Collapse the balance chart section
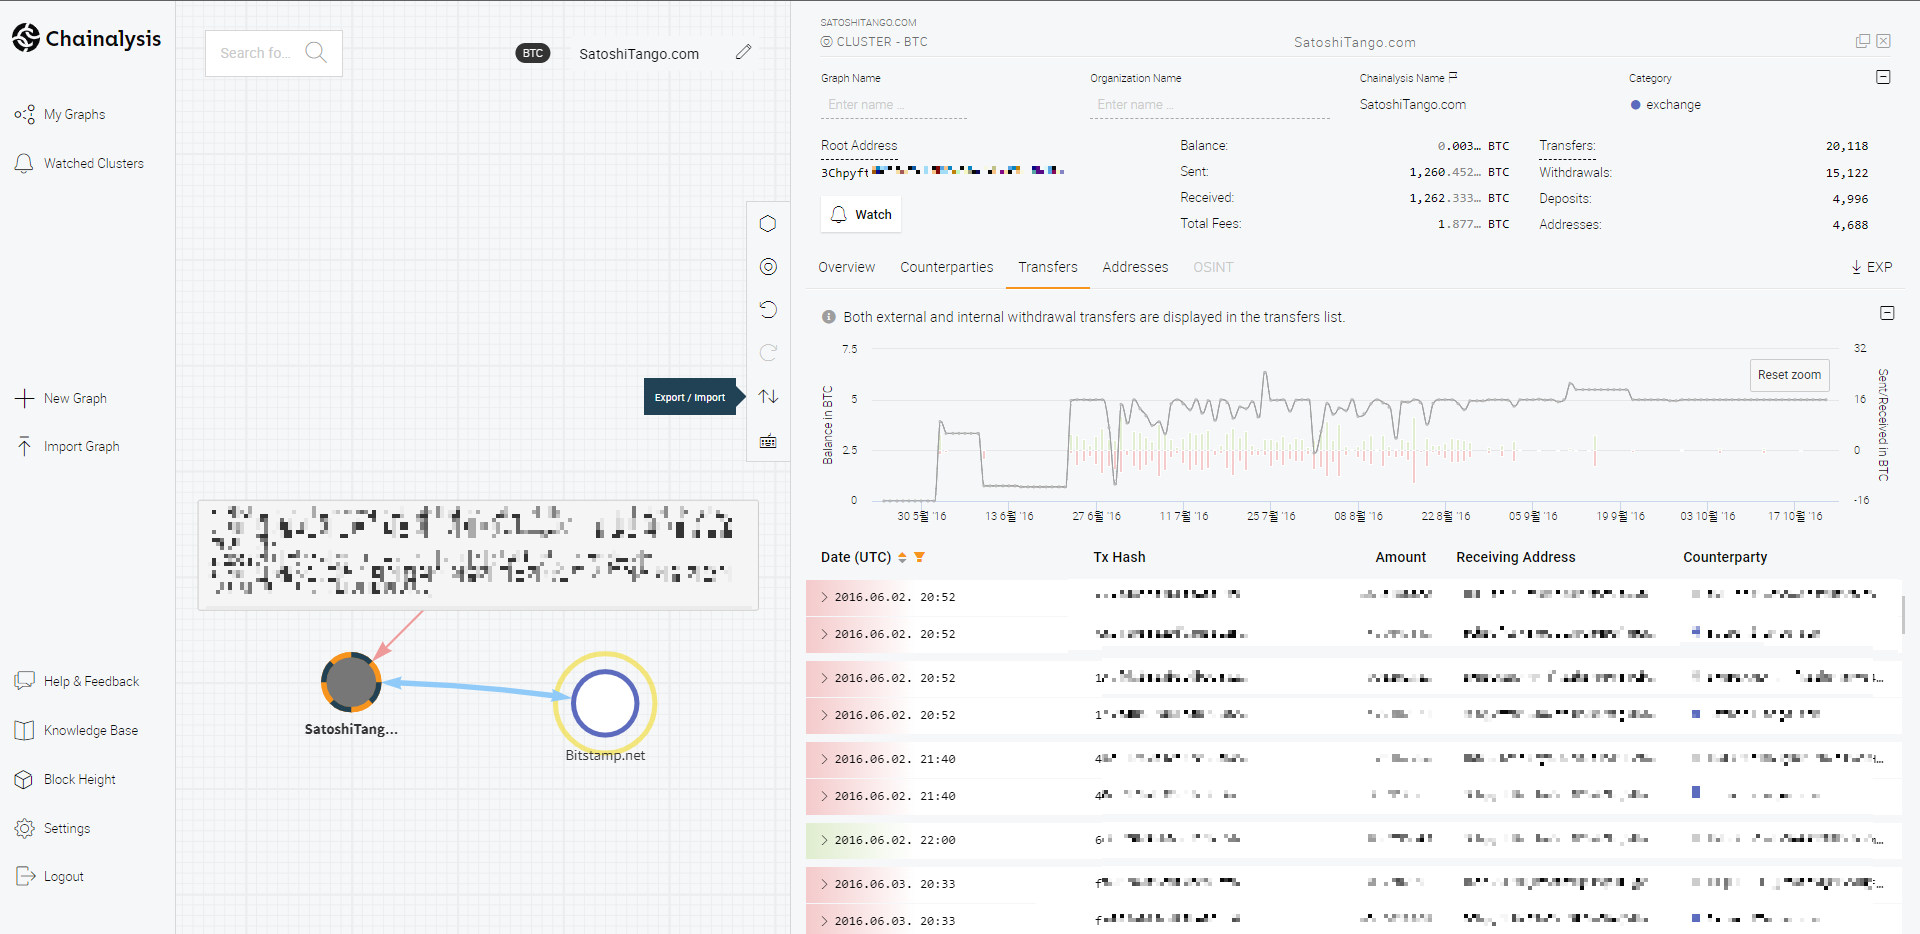The image size is (1920, 934). 1887,313
